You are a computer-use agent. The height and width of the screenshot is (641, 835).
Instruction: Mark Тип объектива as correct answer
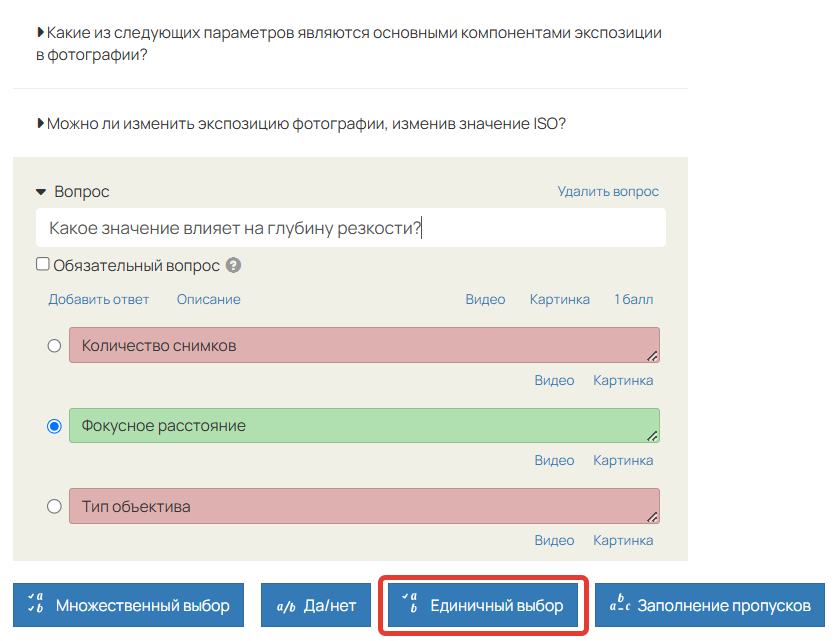(x=54, y=506)
